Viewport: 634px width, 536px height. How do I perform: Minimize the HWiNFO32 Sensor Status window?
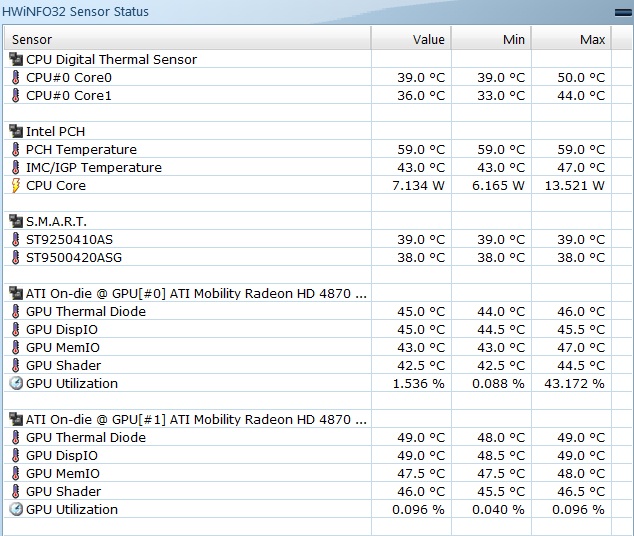(x=623, y=13)
